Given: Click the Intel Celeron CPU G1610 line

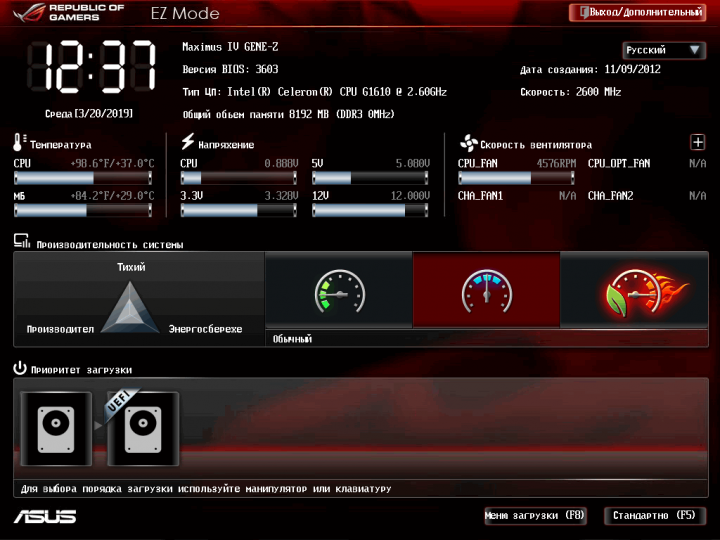Looking at the screenshot, I should [x=315, y=92].
